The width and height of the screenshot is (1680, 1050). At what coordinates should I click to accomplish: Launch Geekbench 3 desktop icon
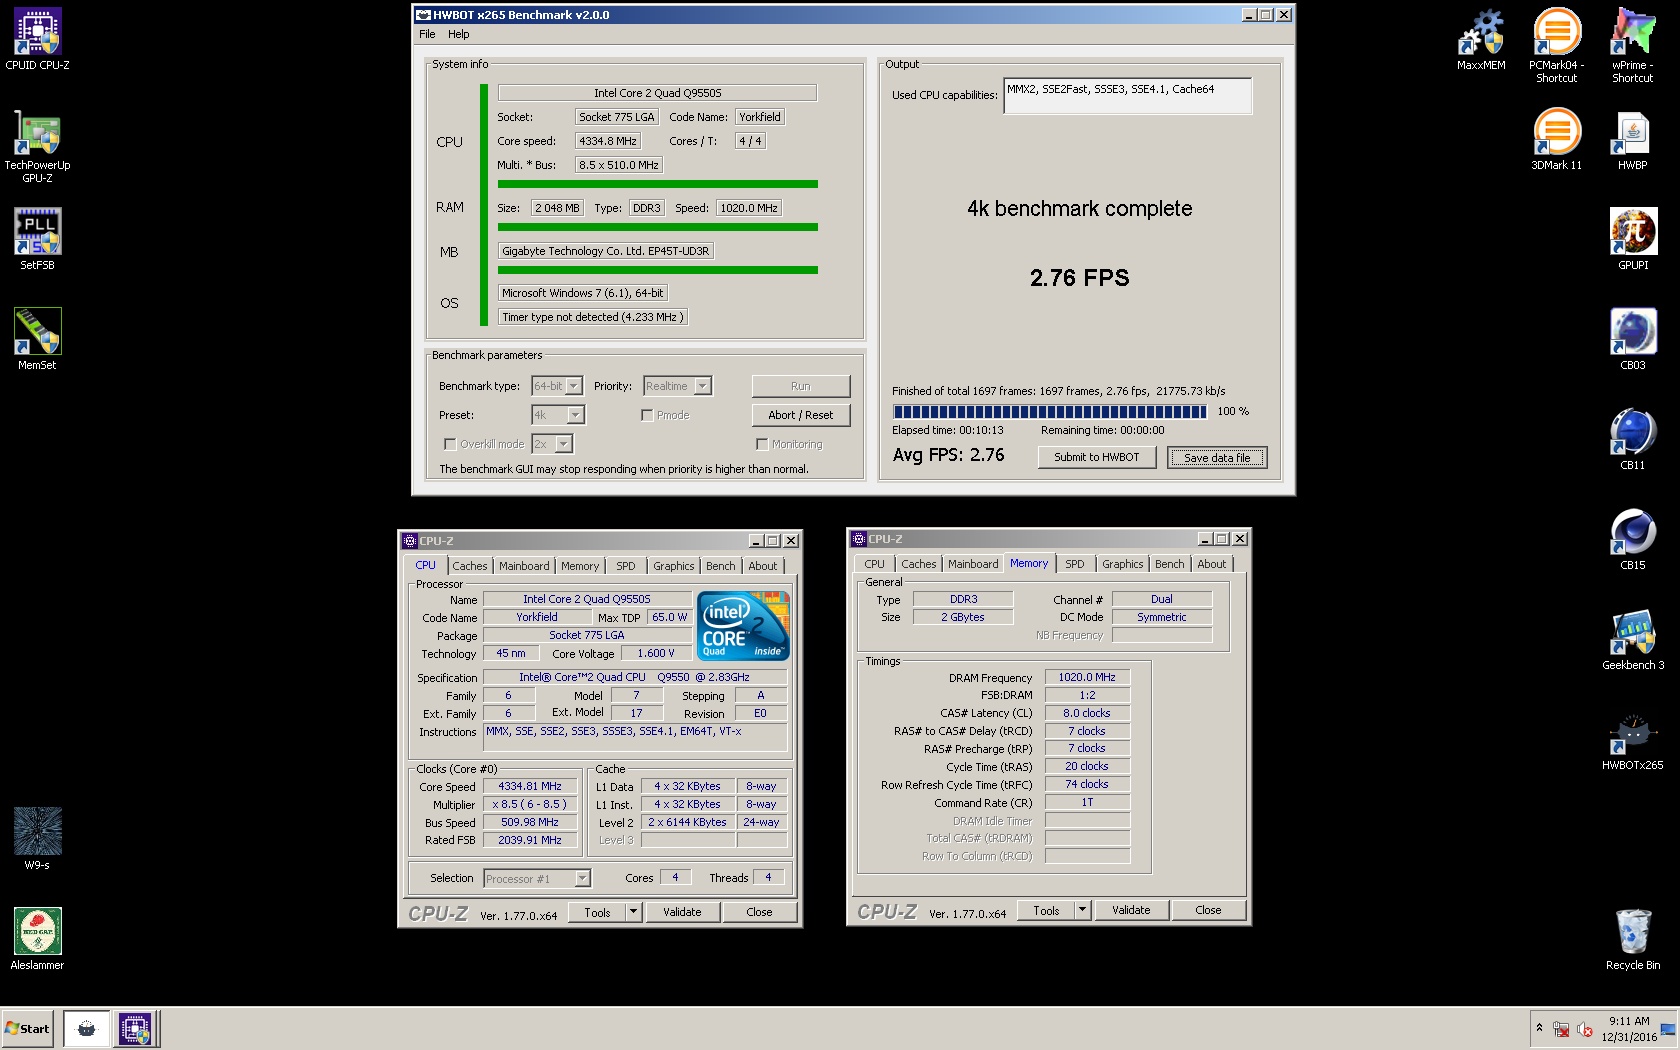coord(1632,640)
